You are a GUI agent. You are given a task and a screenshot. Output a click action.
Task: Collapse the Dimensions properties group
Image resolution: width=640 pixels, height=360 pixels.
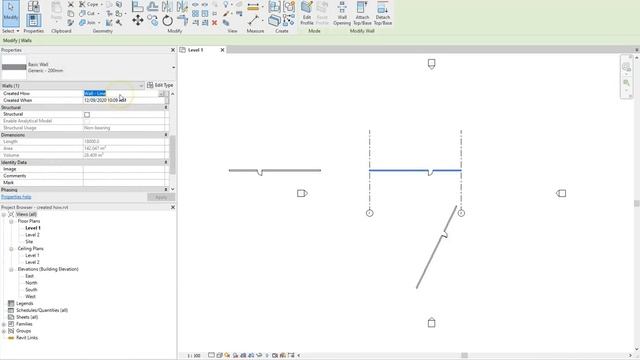coord(166,135)
